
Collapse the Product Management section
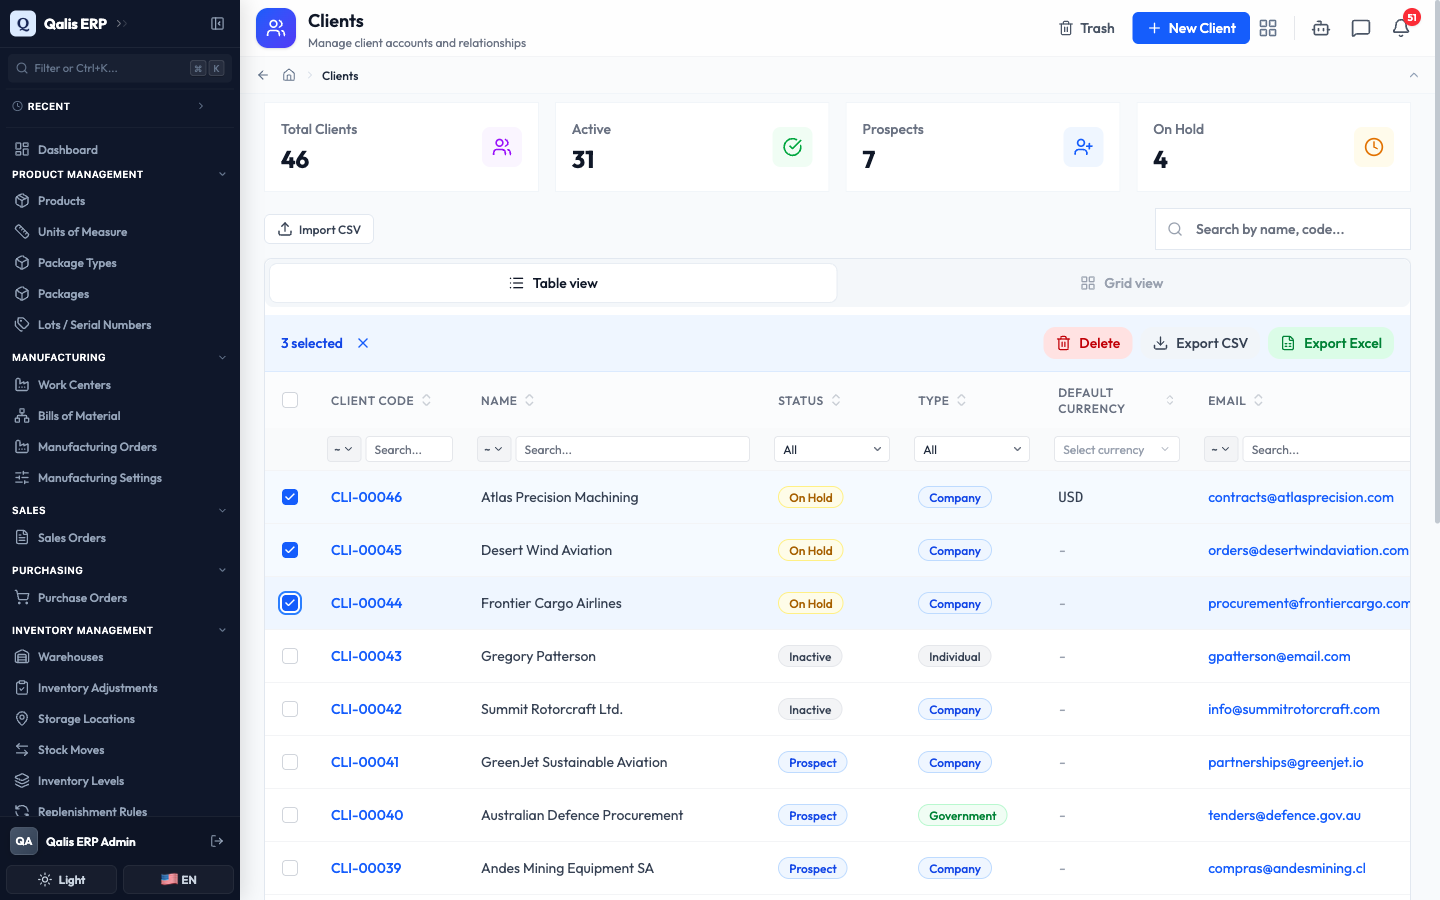pos(222,174)
